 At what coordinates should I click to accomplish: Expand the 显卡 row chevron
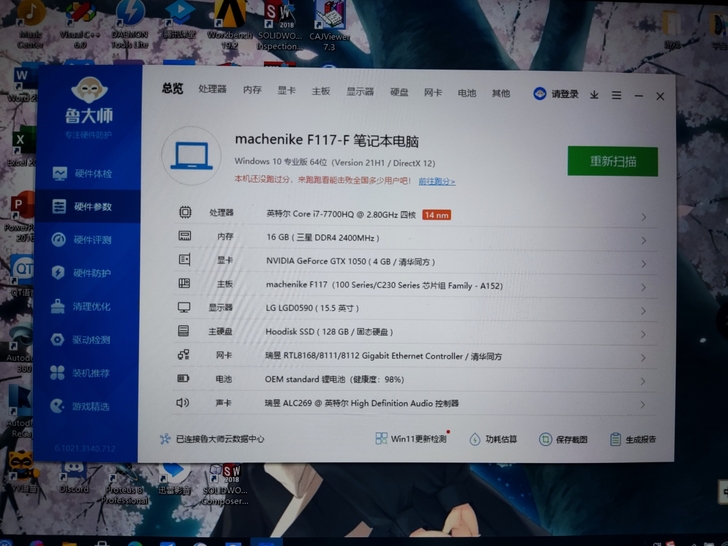click(x=644, y=264)
